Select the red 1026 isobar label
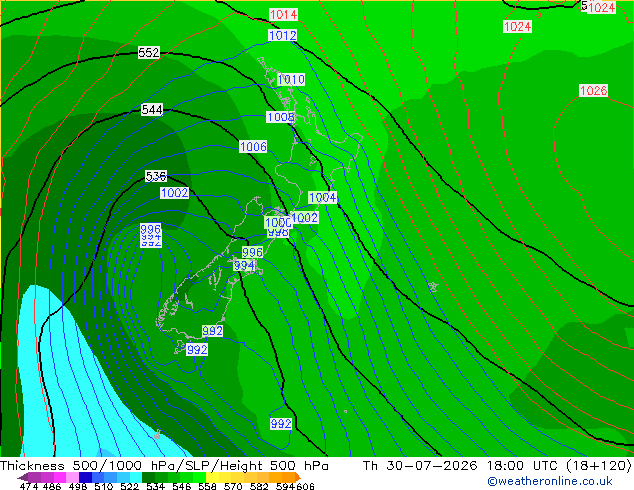 coord(593,91)
